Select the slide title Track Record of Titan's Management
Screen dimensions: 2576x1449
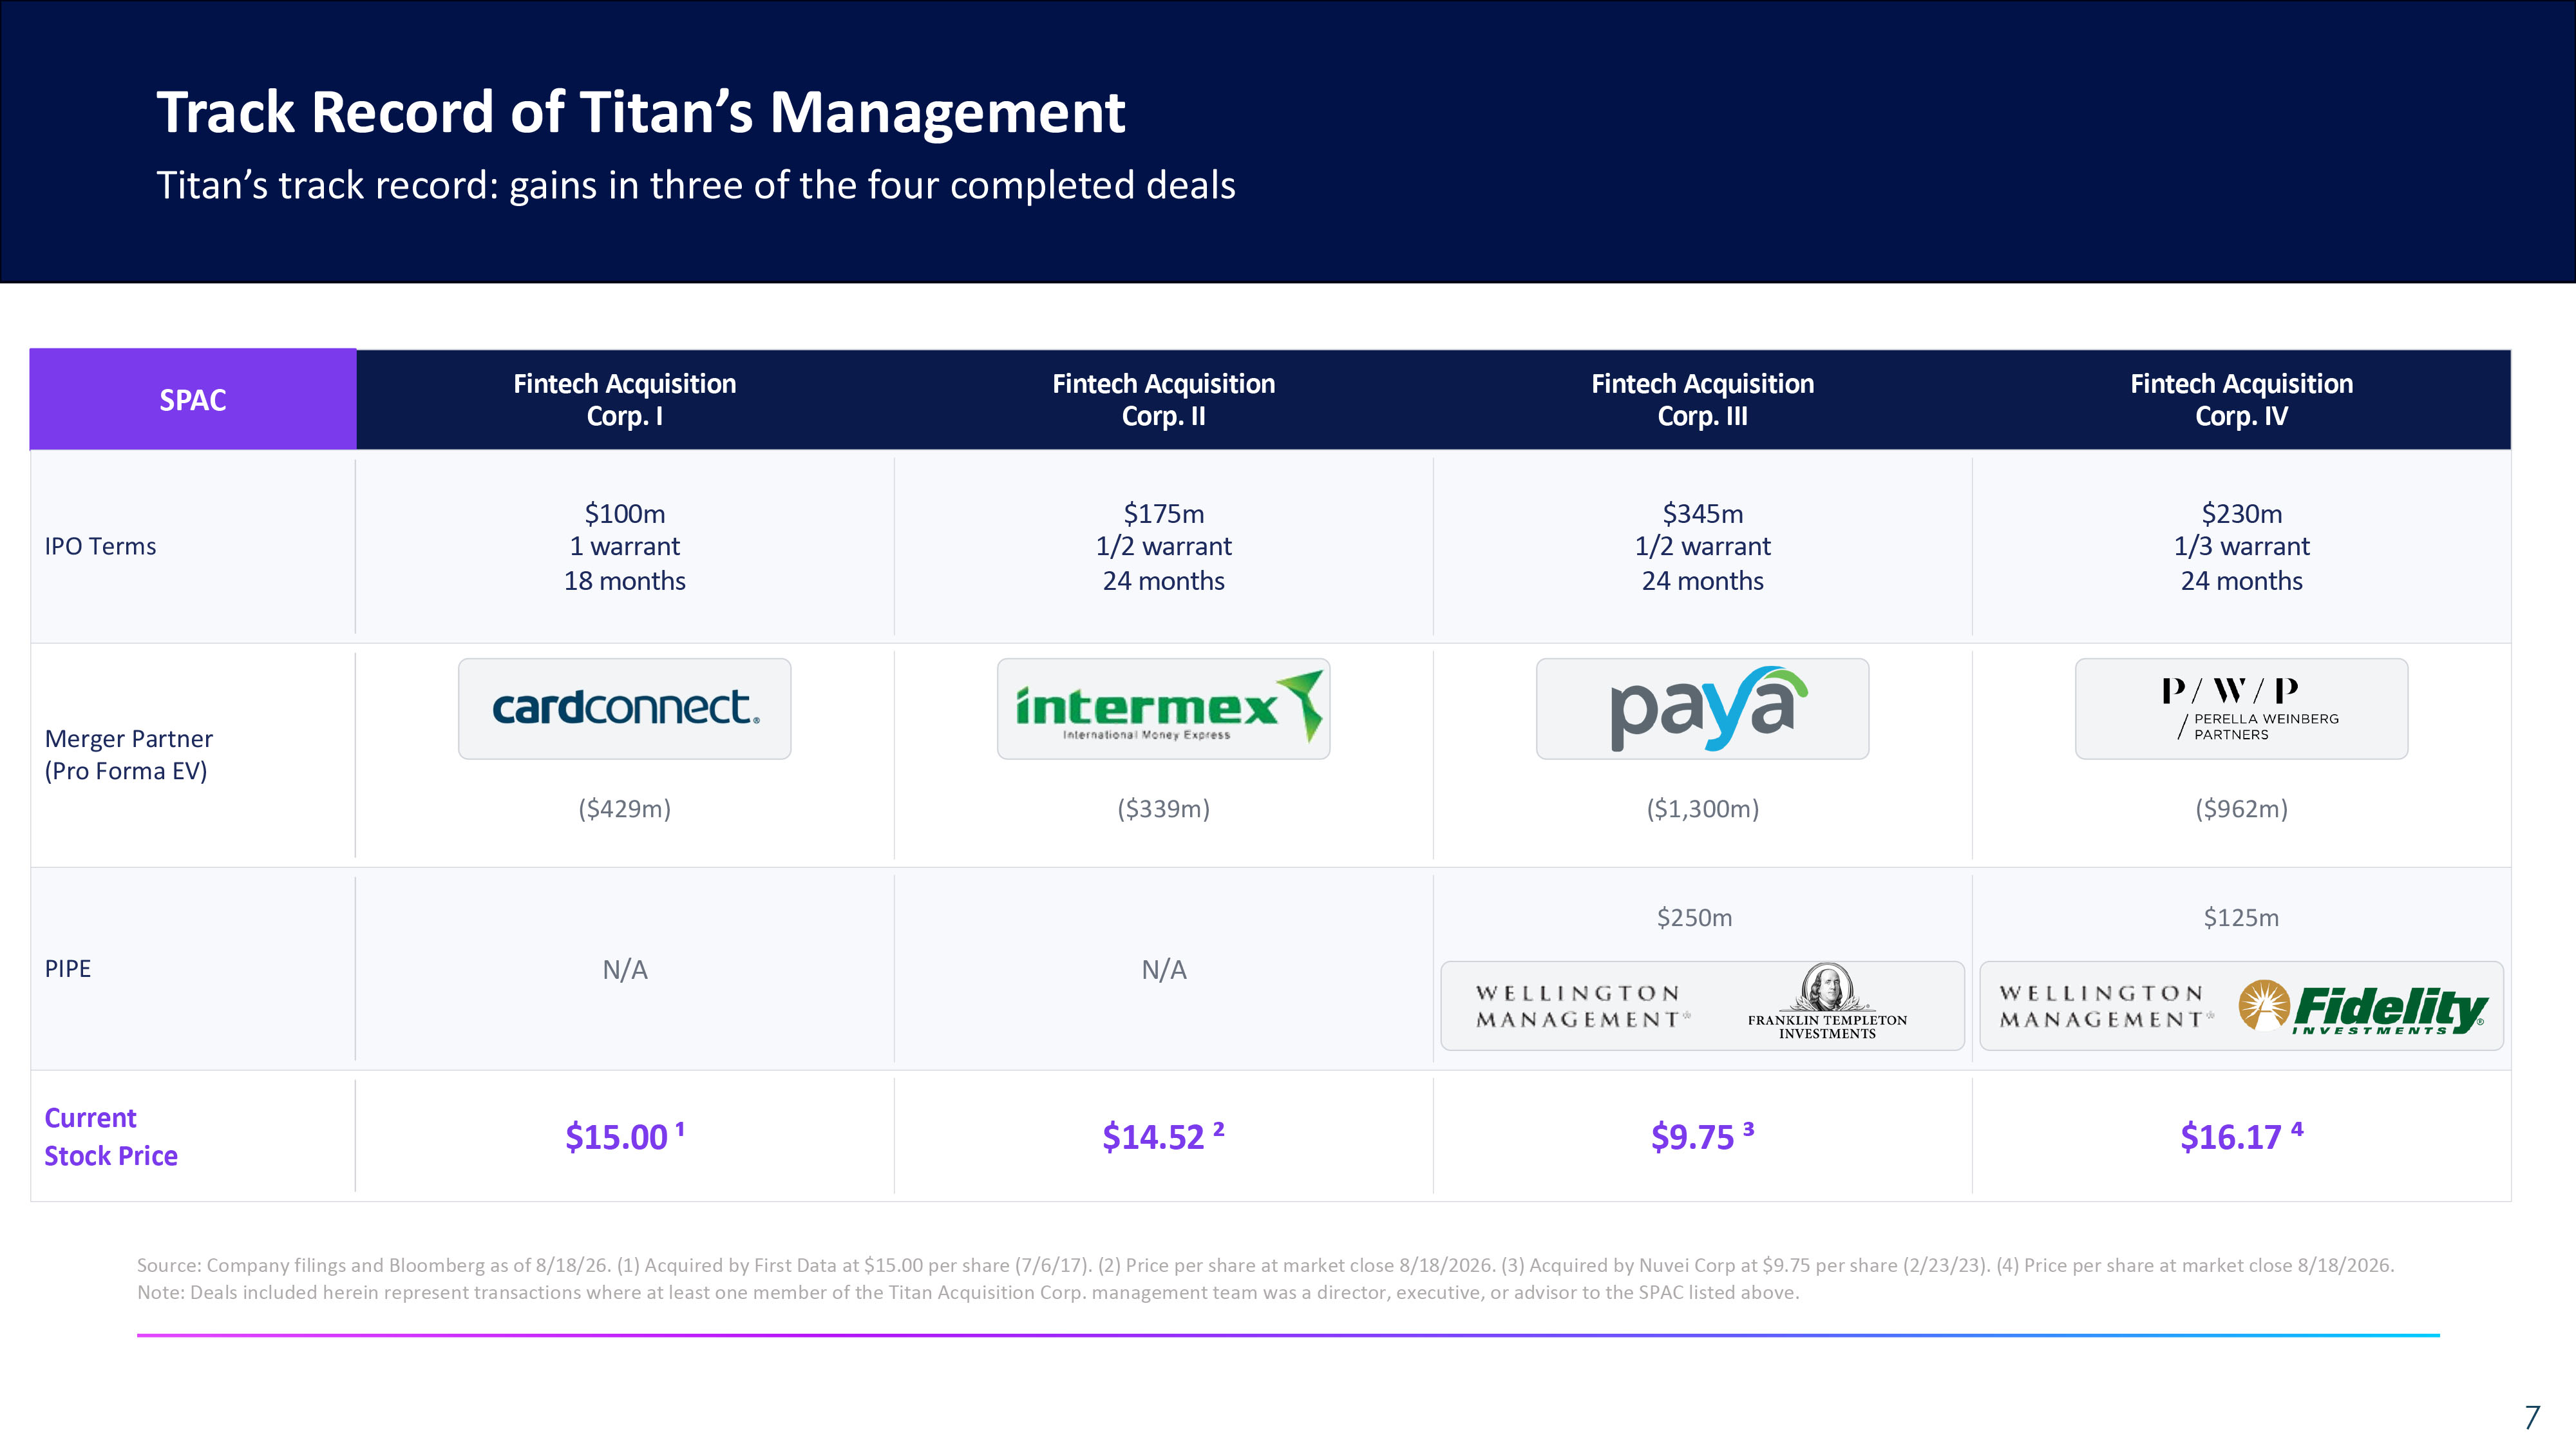[641, 111]
